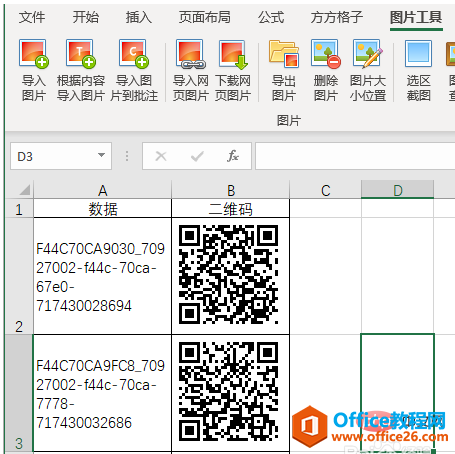
Task: Select 导入图片到批注 tool
Action: (134, 54)
